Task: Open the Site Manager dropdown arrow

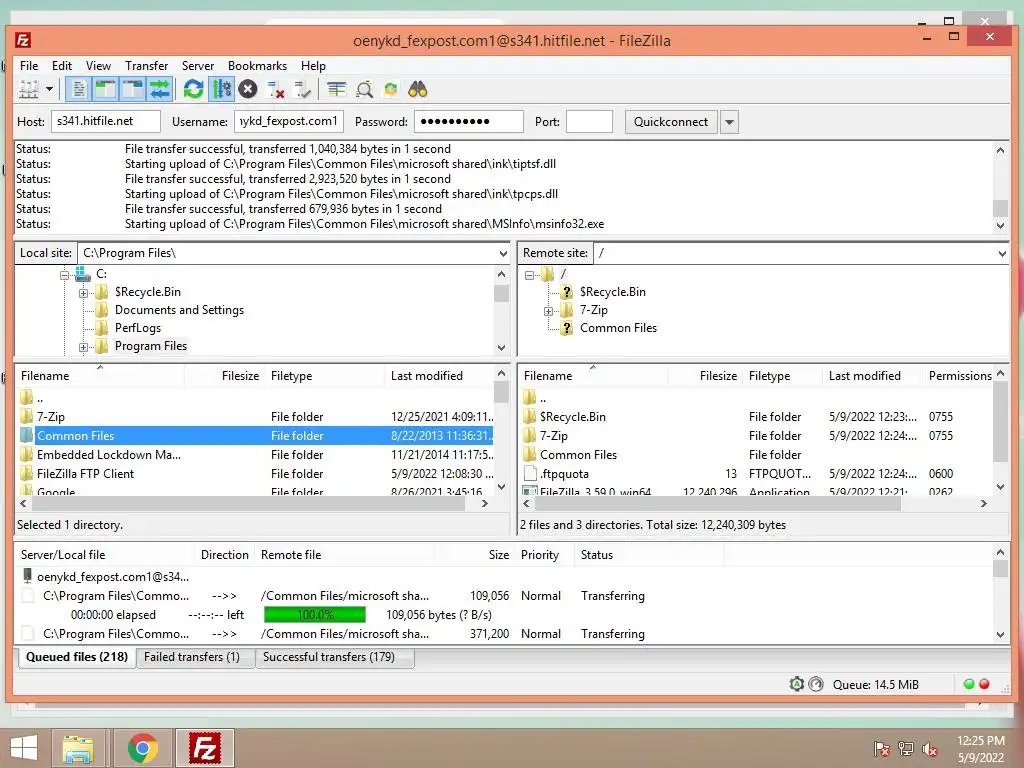Action: 49,89
